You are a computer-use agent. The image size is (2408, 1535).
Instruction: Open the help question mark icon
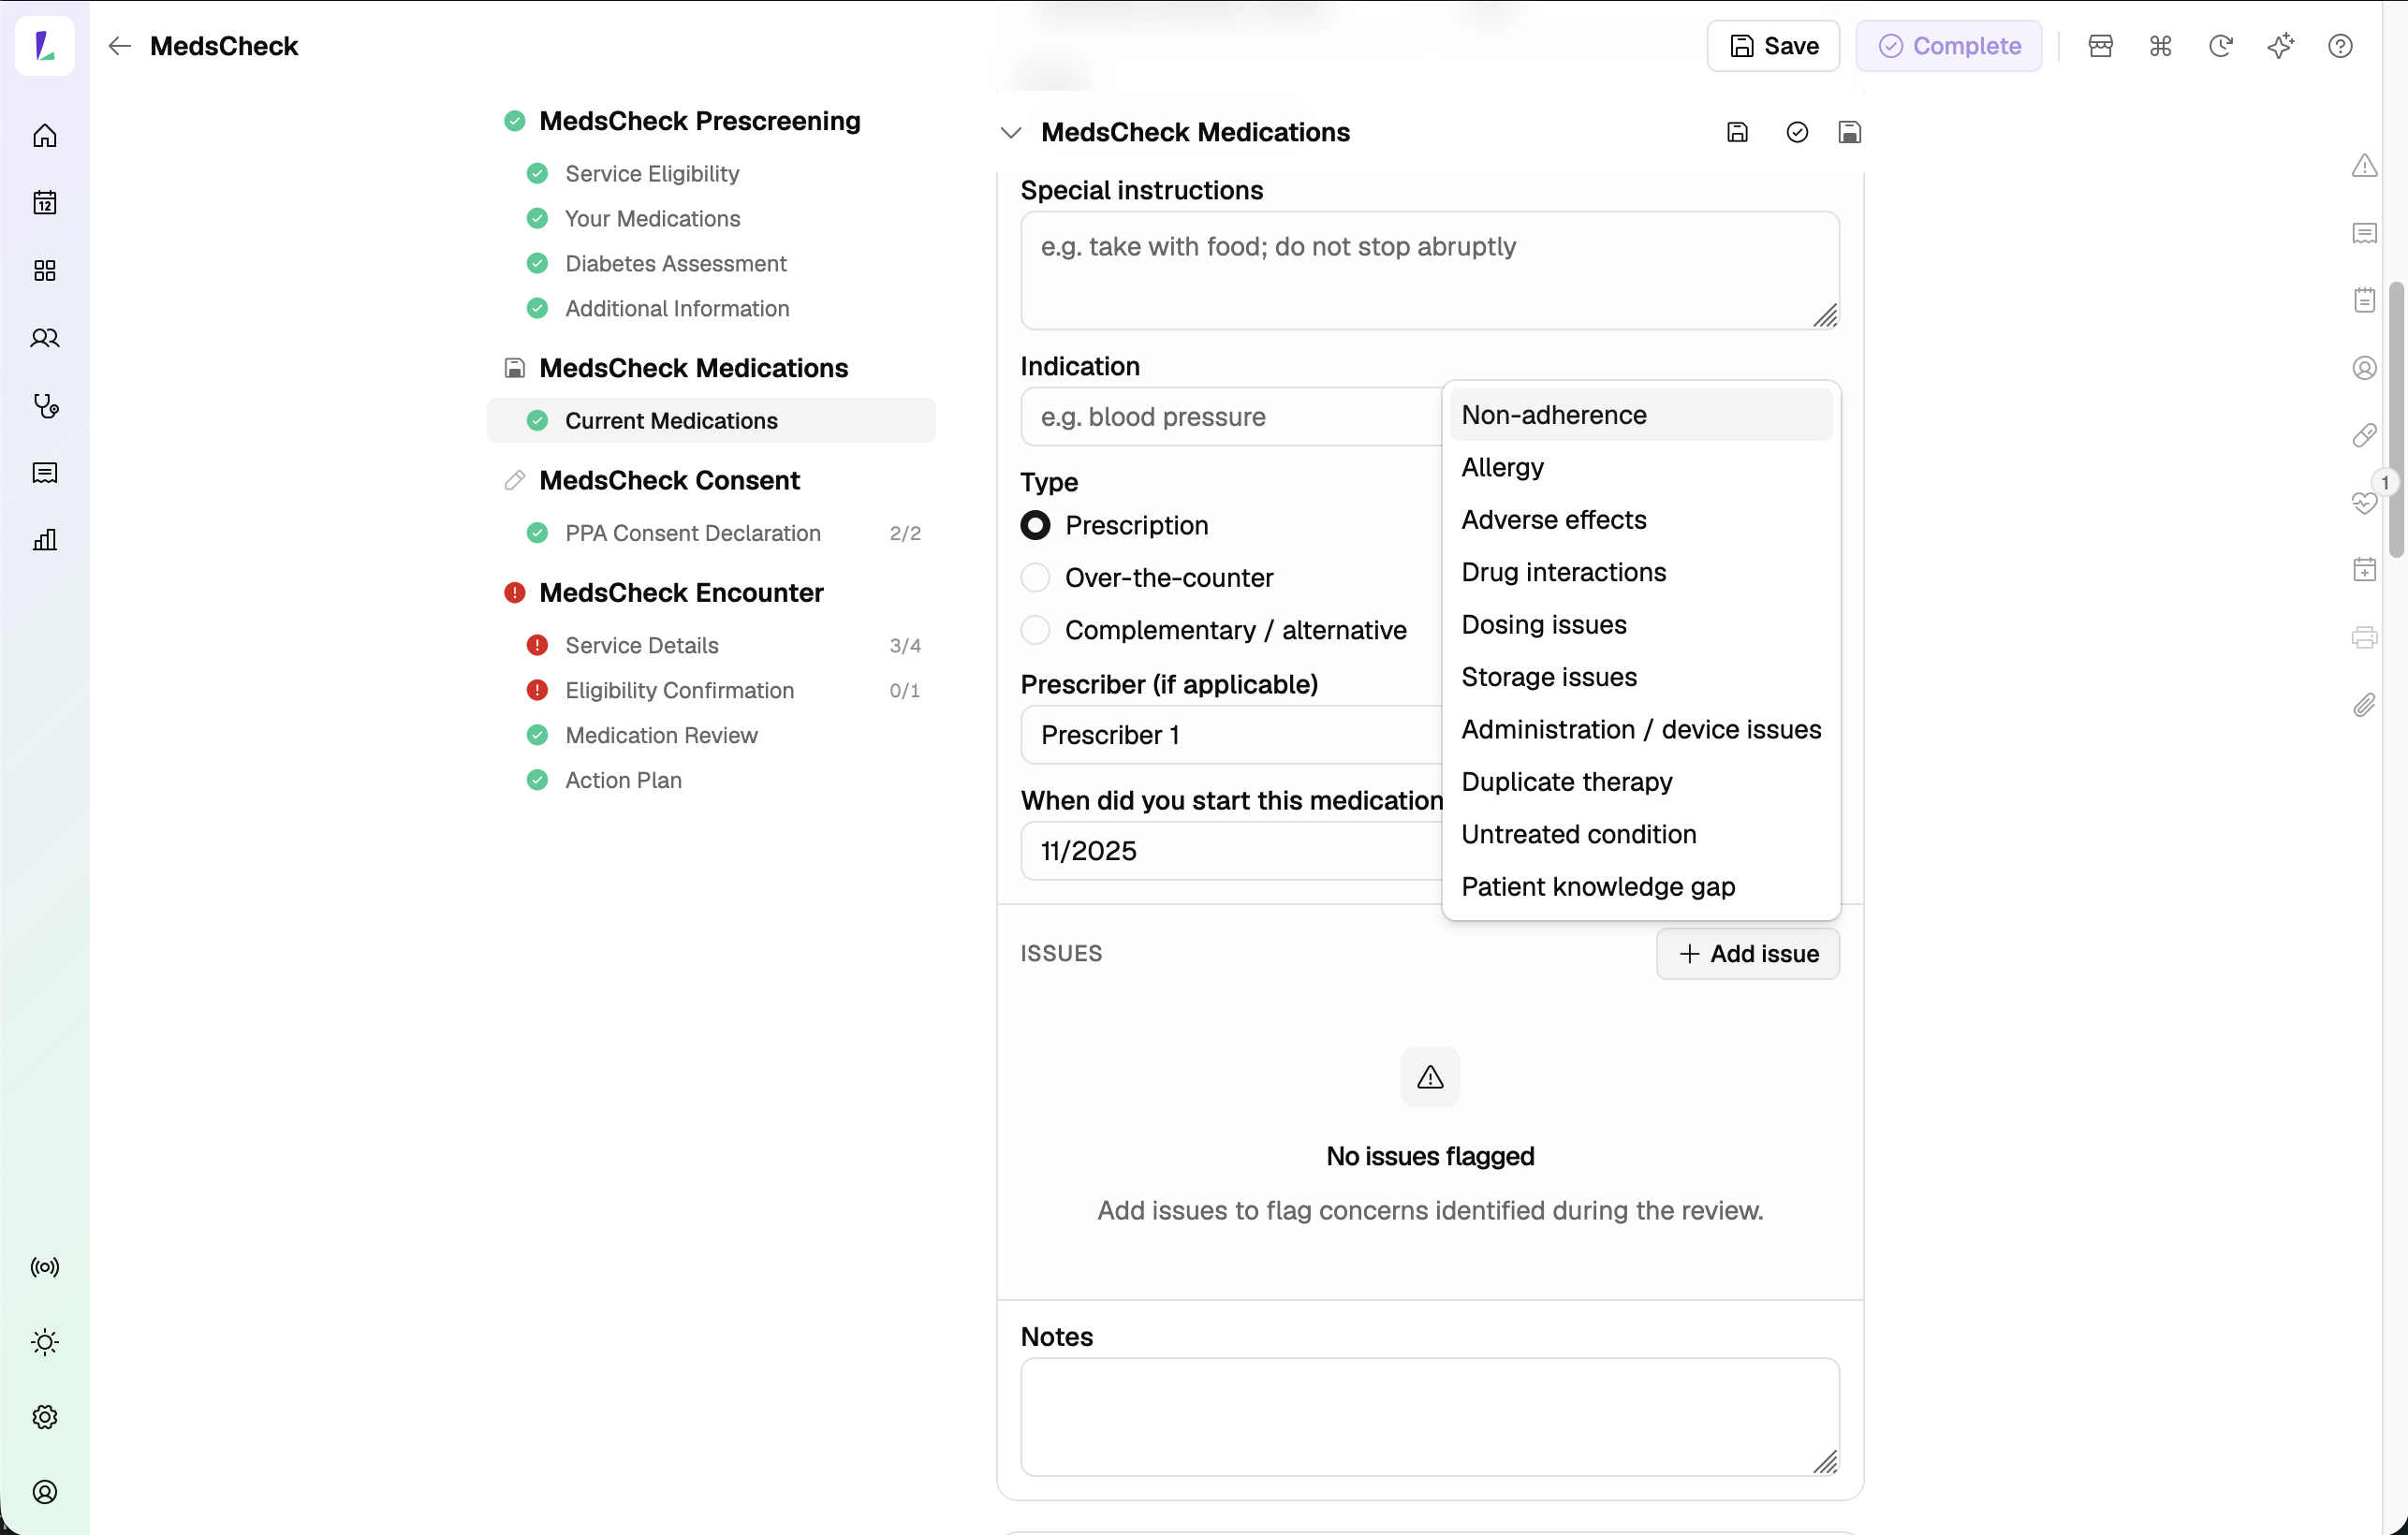click(x=2341, y=46)
